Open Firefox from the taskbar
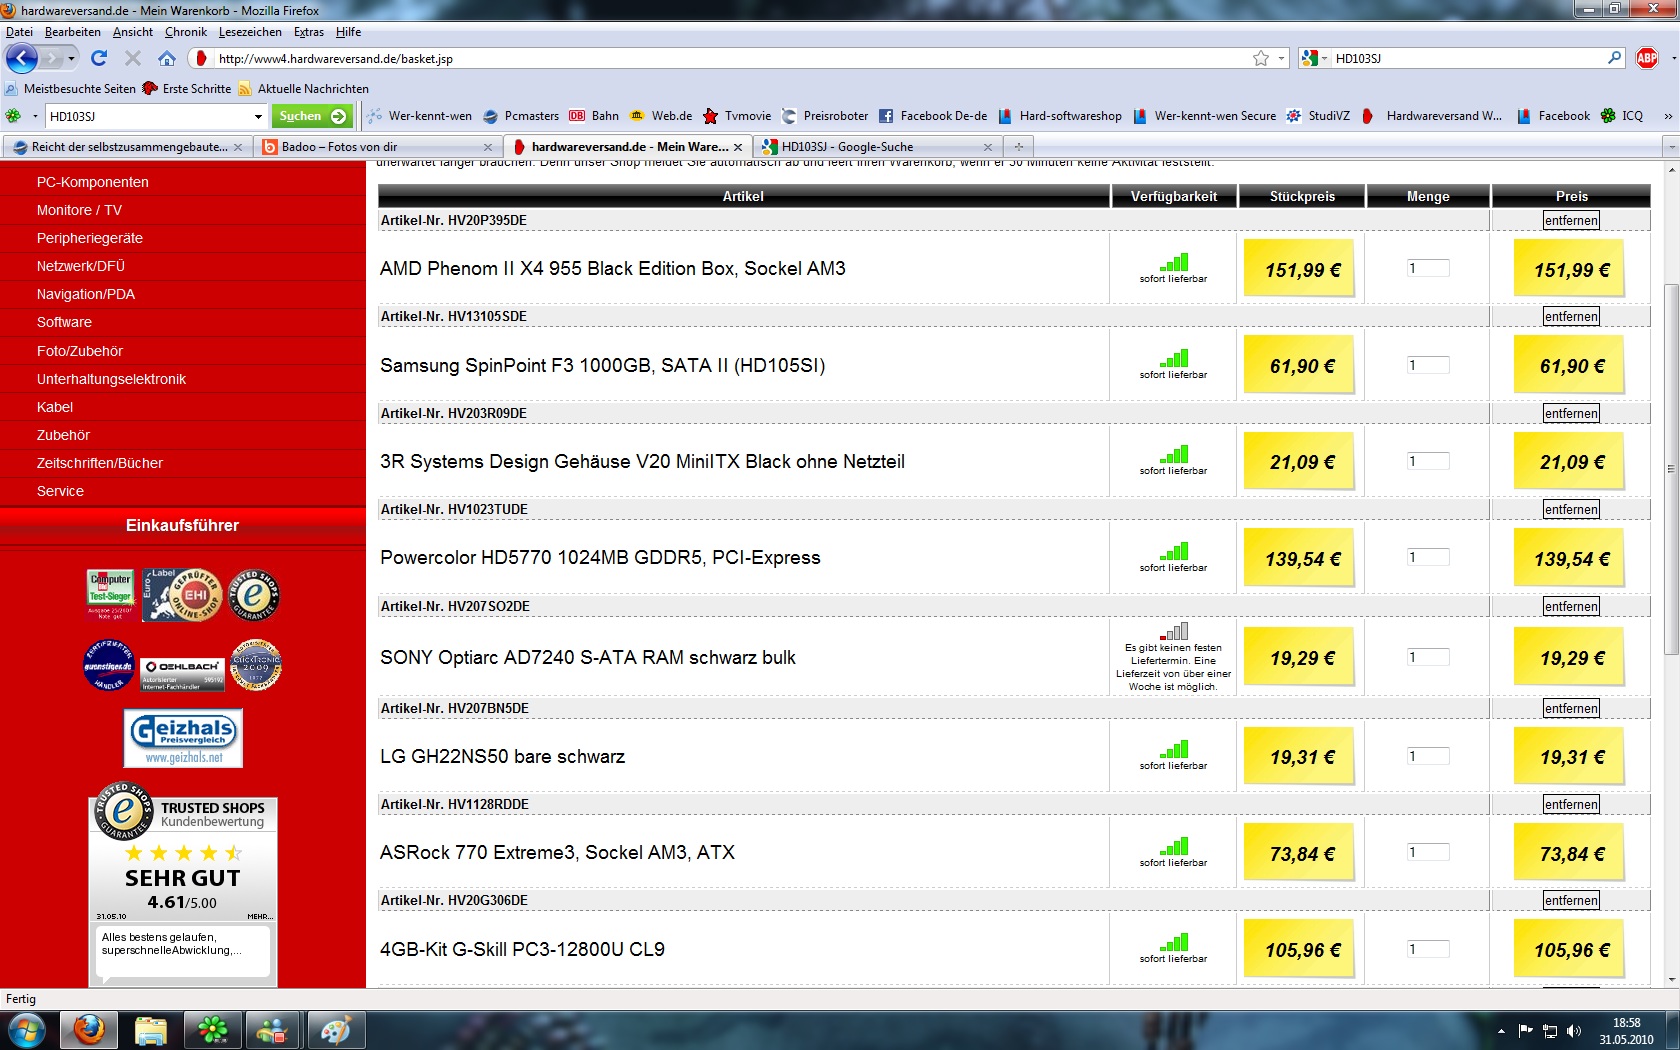The image size is (1680, 1050). point(89,1029)
